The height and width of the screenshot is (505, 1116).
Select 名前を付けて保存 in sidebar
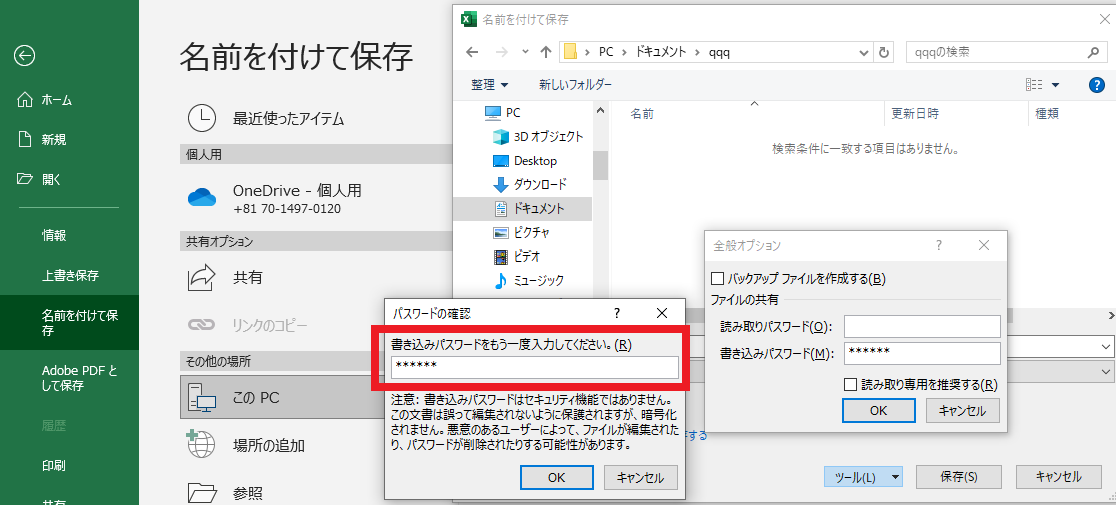pos(69,323)
